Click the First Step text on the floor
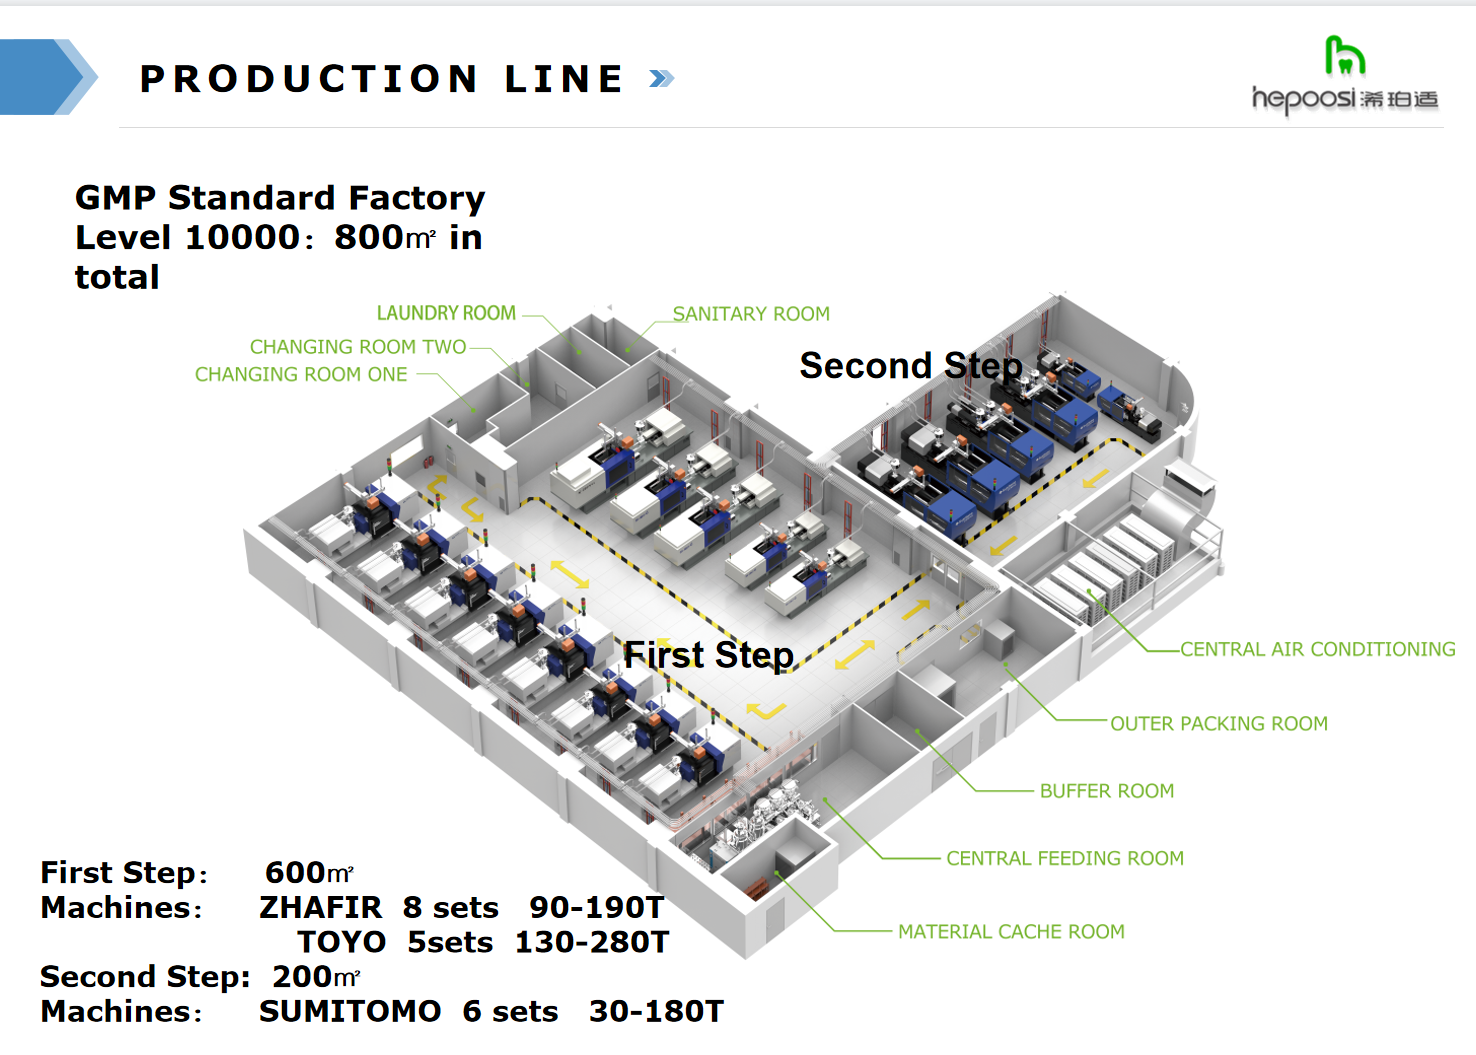The height and width of the screenshot is (1055, 1476). 708,655
